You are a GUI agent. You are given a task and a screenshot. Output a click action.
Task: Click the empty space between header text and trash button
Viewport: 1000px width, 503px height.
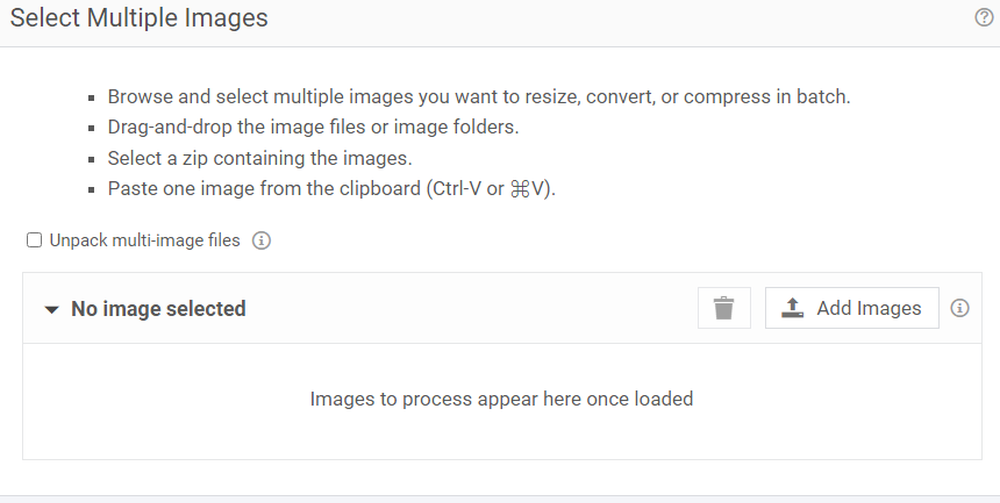[472, 309]
